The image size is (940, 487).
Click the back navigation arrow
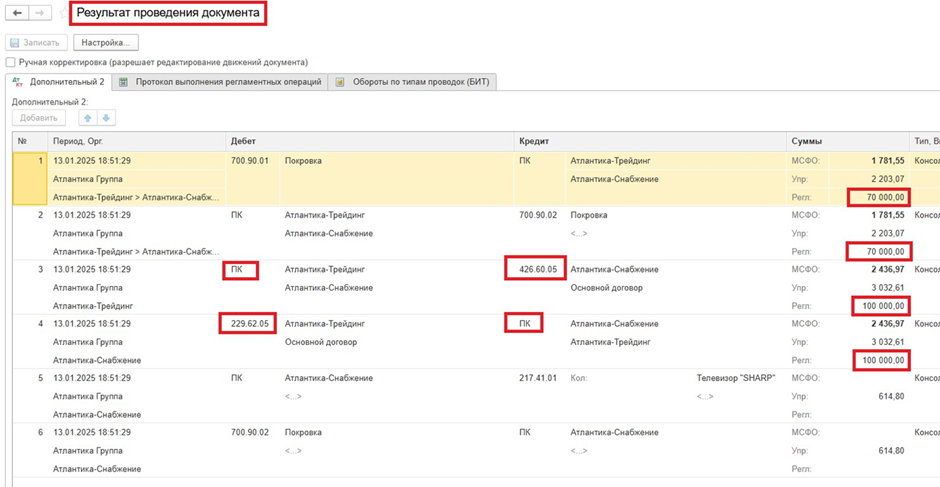click(x=17, y=13)
